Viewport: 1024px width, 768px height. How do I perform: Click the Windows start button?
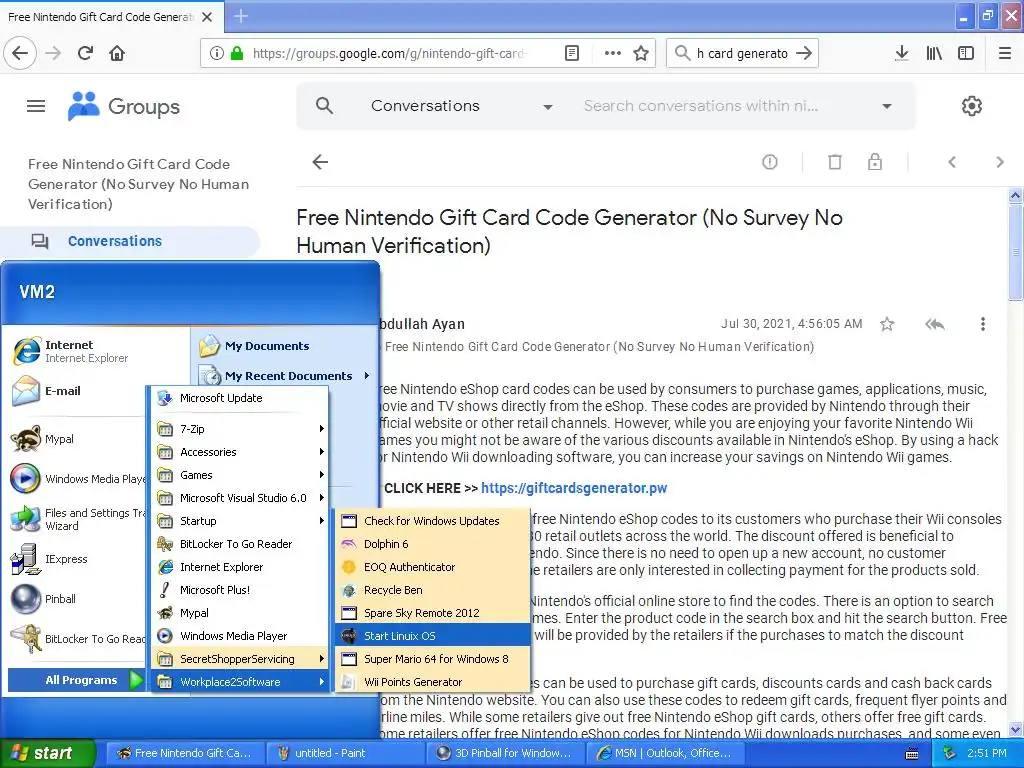[48, 753]
